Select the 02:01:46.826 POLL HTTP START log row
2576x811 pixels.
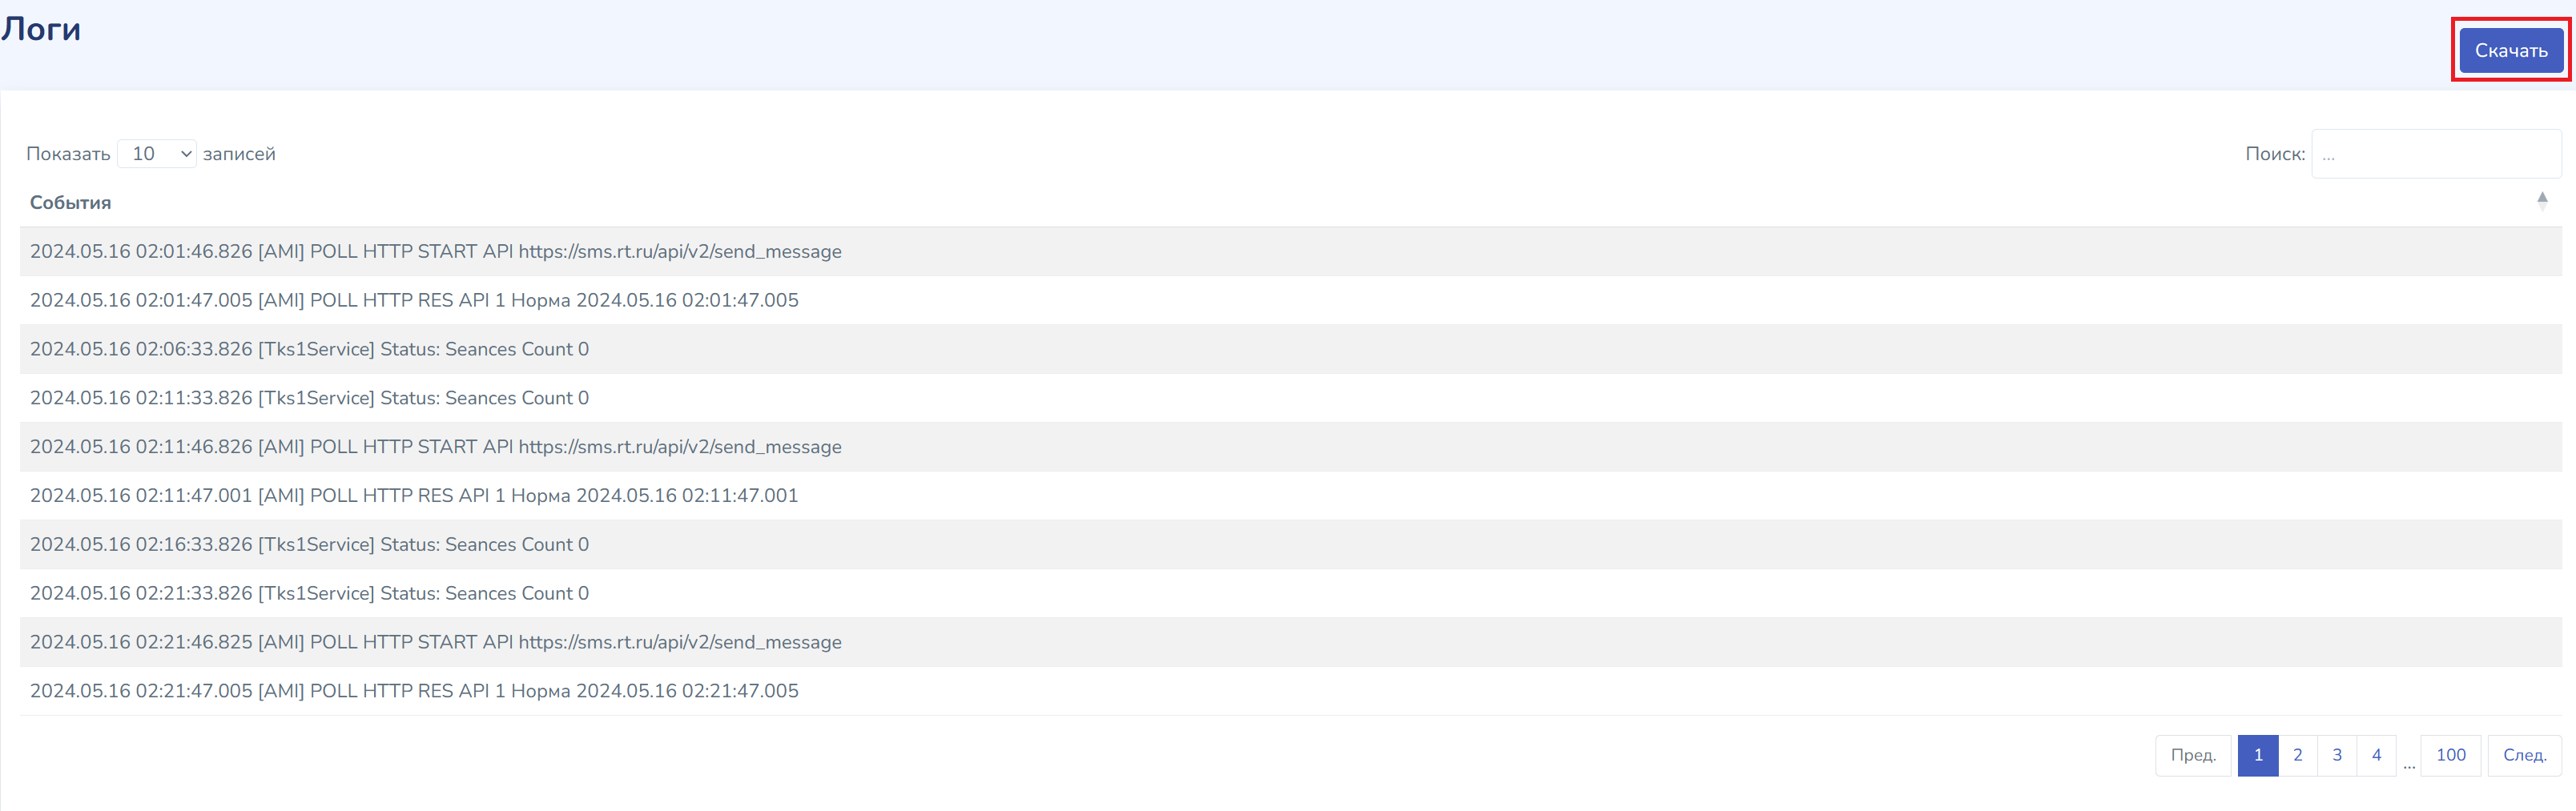pos(1290,251)
